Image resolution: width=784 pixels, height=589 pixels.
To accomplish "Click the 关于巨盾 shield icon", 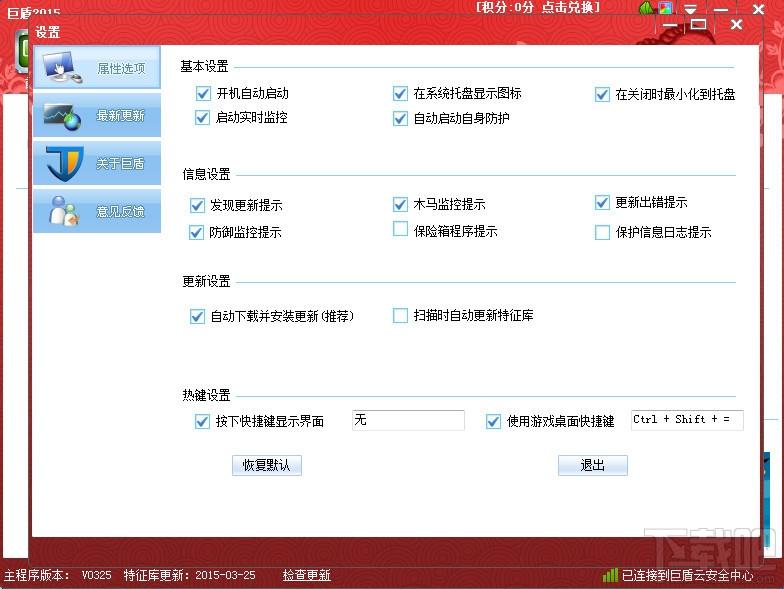I will 64,163.
